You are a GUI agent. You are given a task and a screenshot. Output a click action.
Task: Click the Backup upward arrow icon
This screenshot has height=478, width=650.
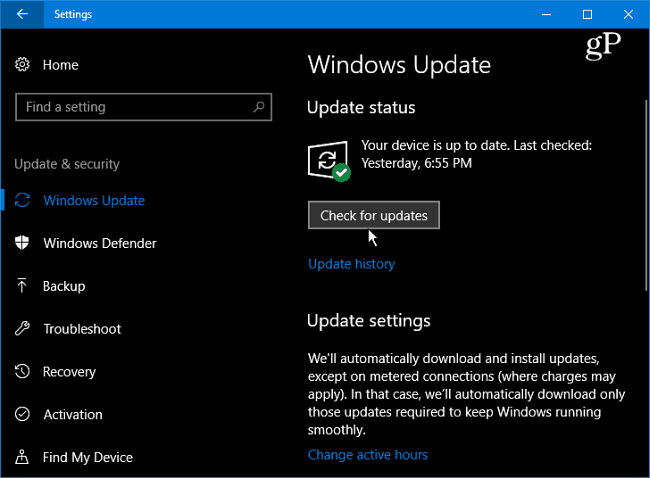[x=22, y=285]
